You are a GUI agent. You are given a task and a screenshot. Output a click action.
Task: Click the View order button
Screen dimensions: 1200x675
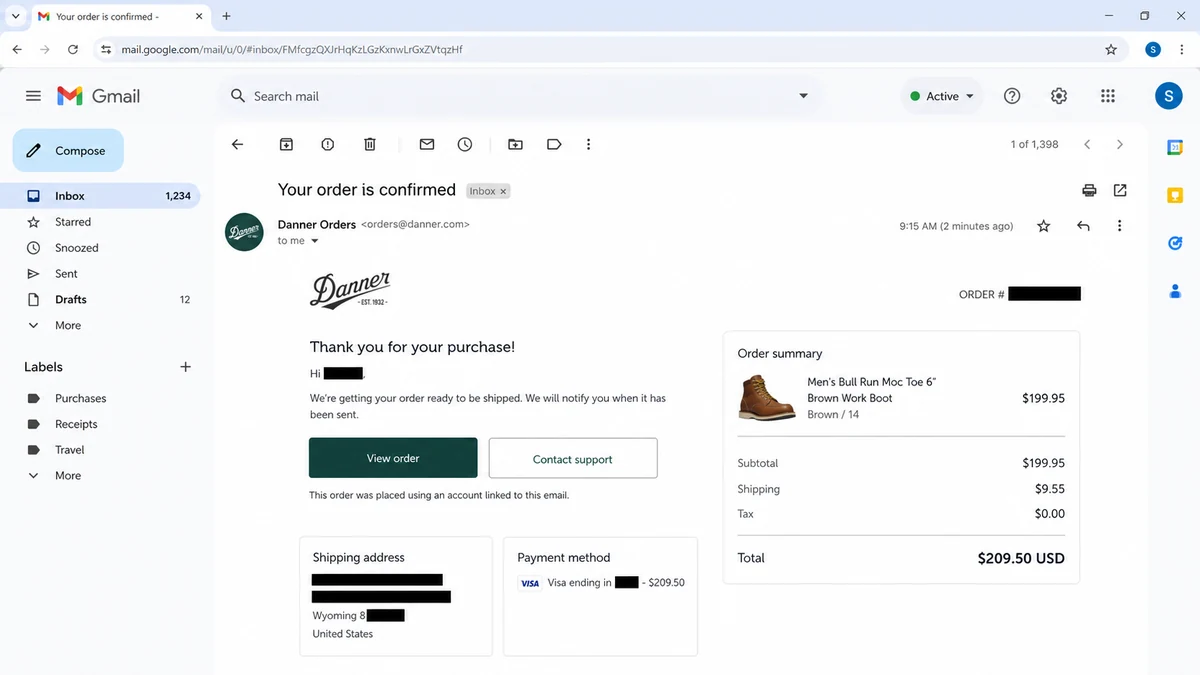[x=393, y=458]
